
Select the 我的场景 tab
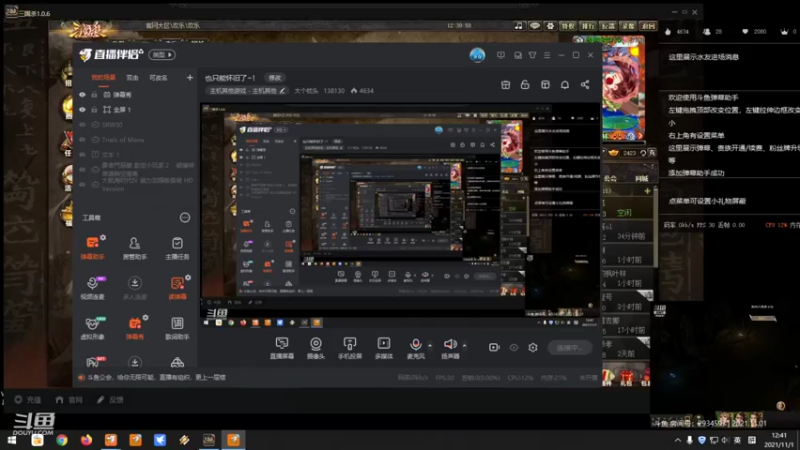pyautogui.click(x=103, y=78)
